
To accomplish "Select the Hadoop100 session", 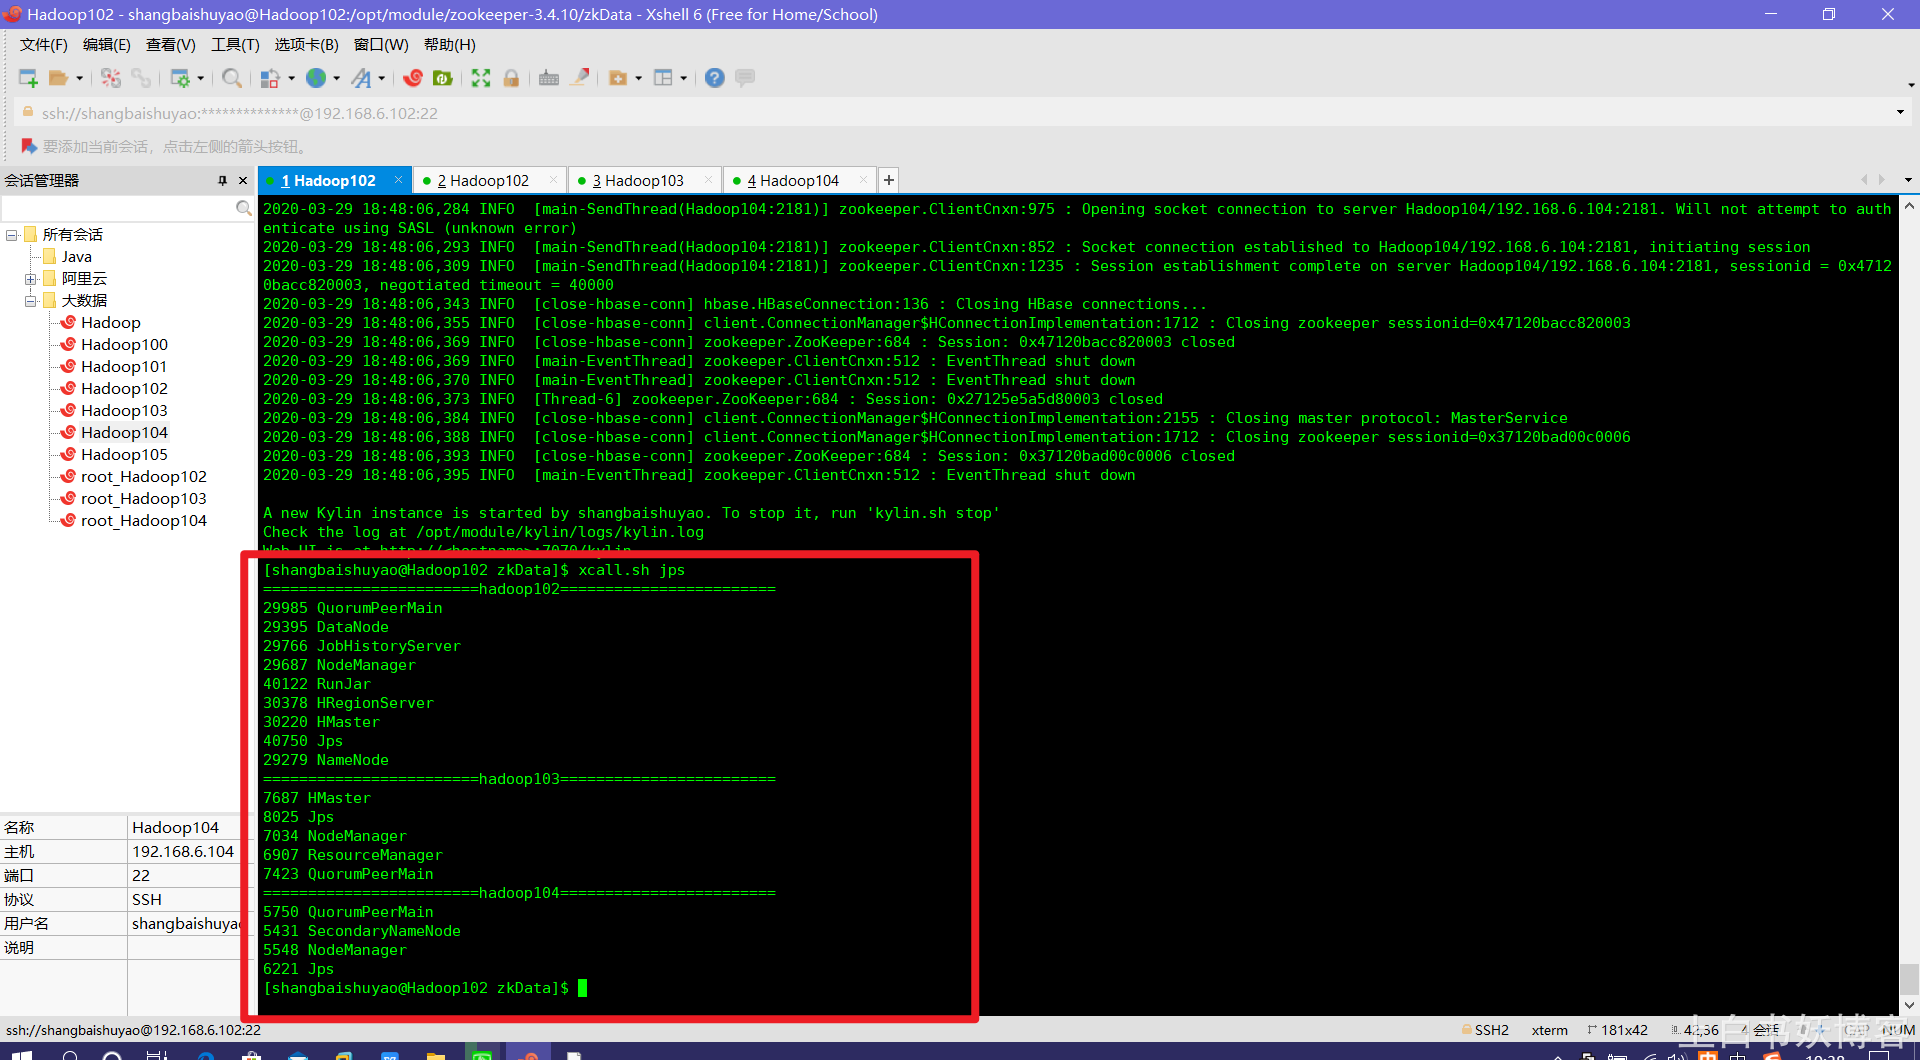I will click(124, 345).
